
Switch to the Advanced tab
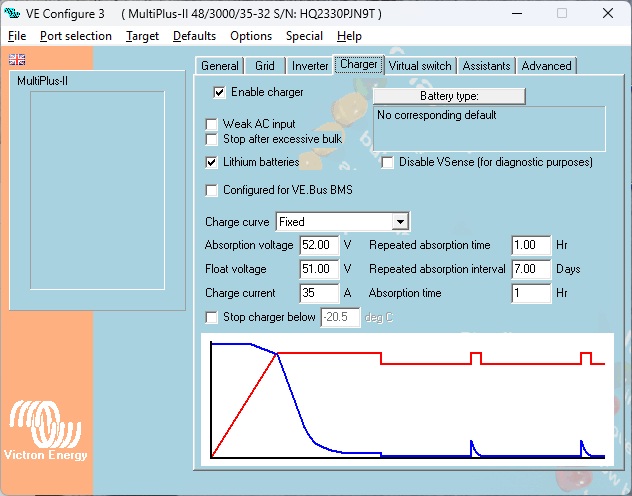pyautogui.click(x=547, y=66)
